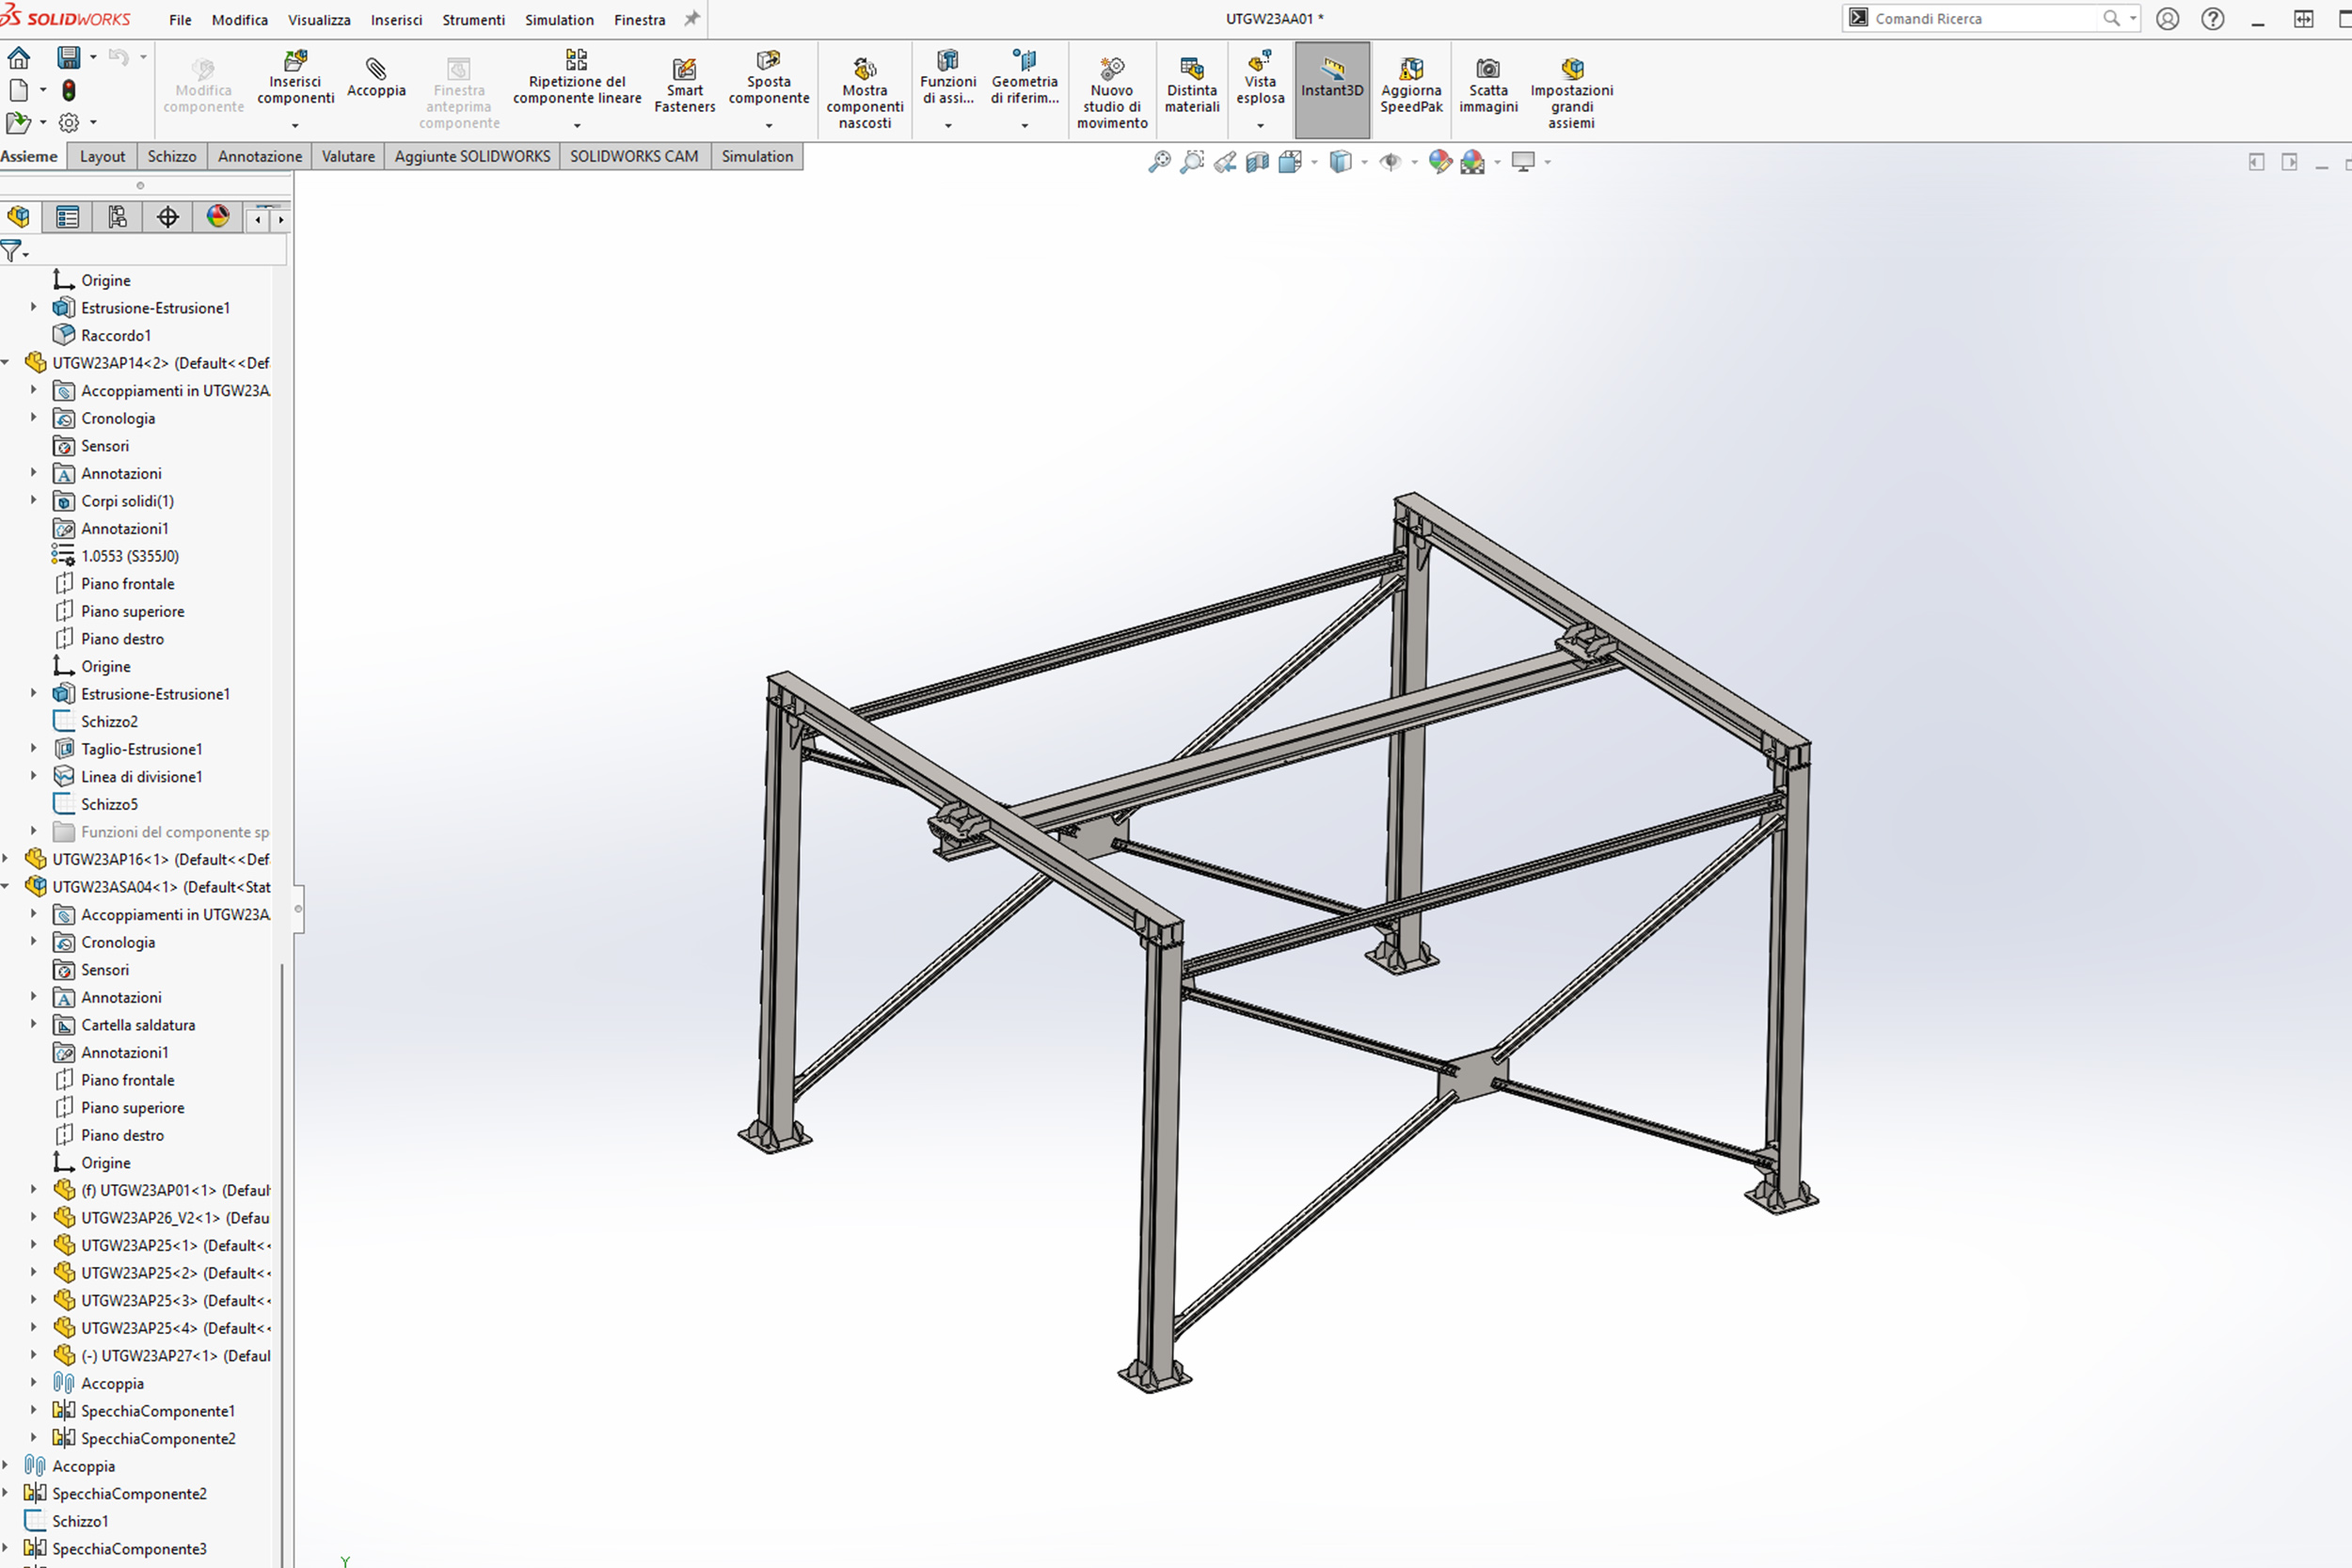Open the ConfigurationManager tab icon
This screenshot has height=1568, width=2352.
(117, 217)
